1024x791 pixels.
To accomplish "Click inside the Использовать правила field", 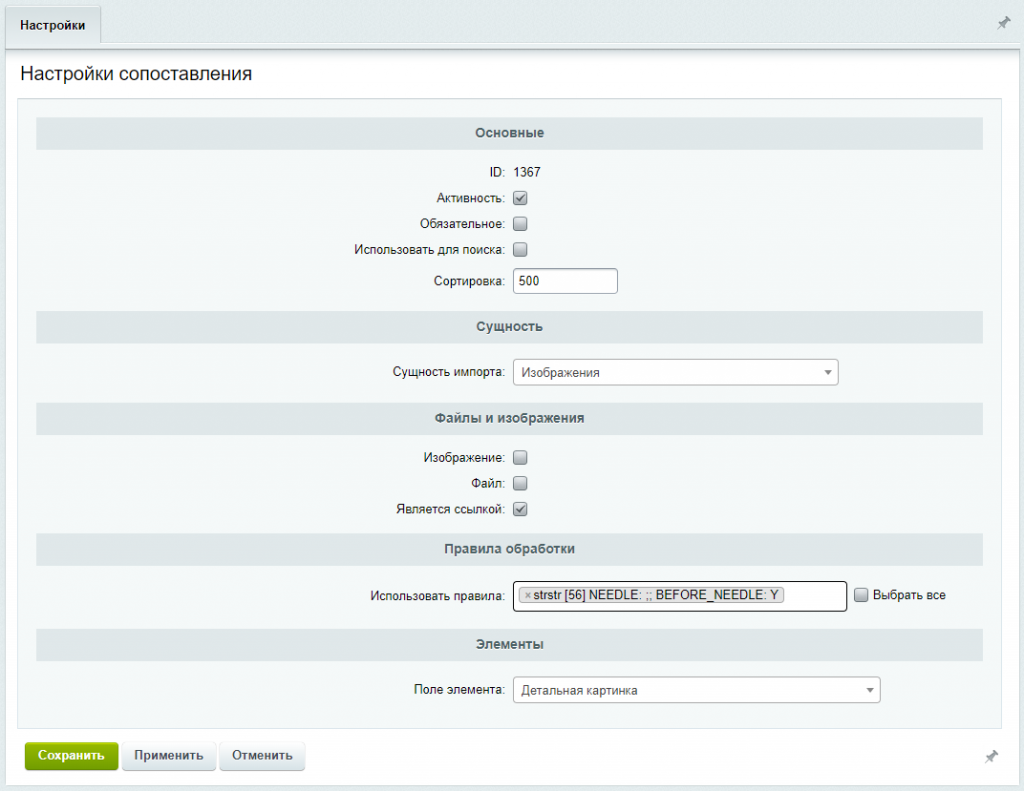I will pos(679,596).
